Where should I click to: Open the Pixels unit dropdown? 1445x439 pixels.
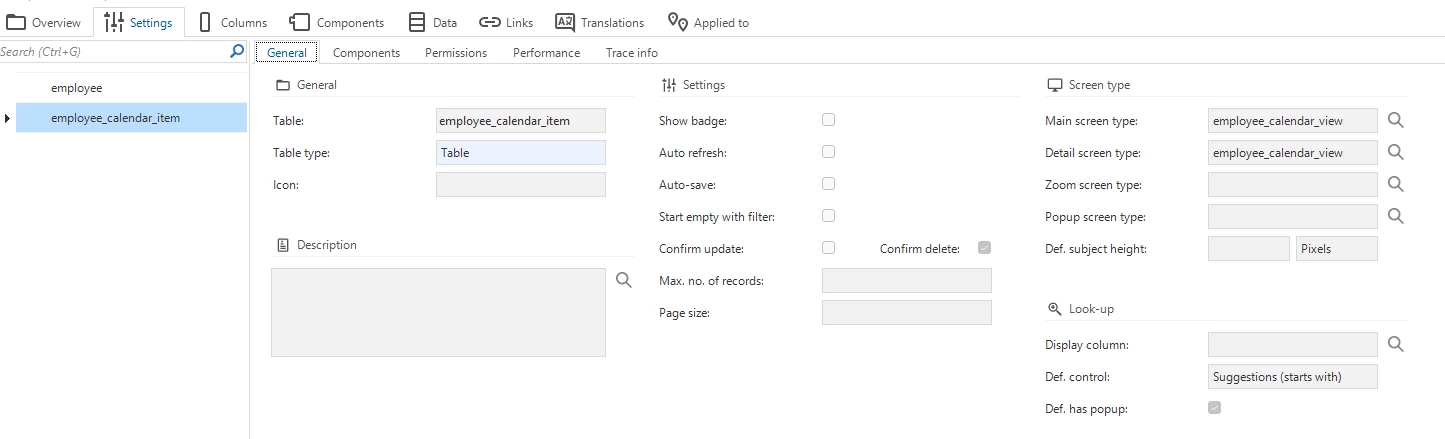1336,249
